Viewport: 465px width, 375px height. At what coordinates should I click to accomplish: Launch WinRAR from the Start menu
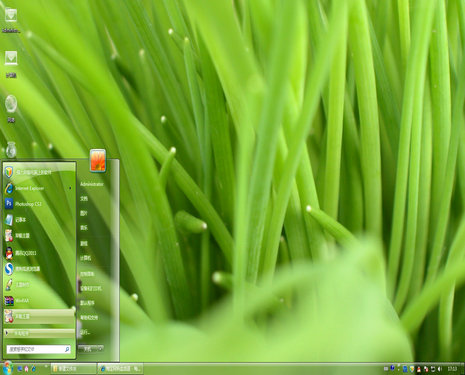pos(38,301)
